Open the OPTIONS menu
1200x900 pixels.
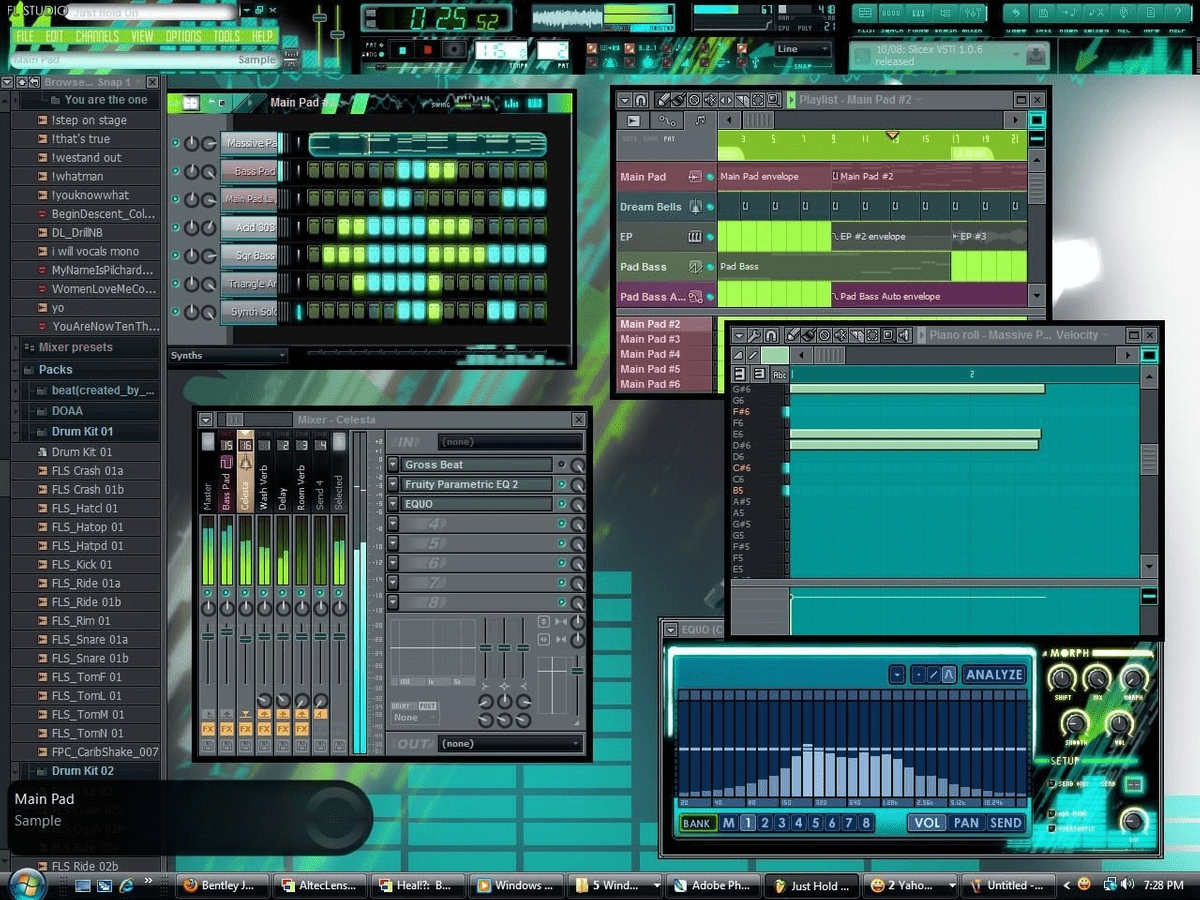(x=183, y=35)
